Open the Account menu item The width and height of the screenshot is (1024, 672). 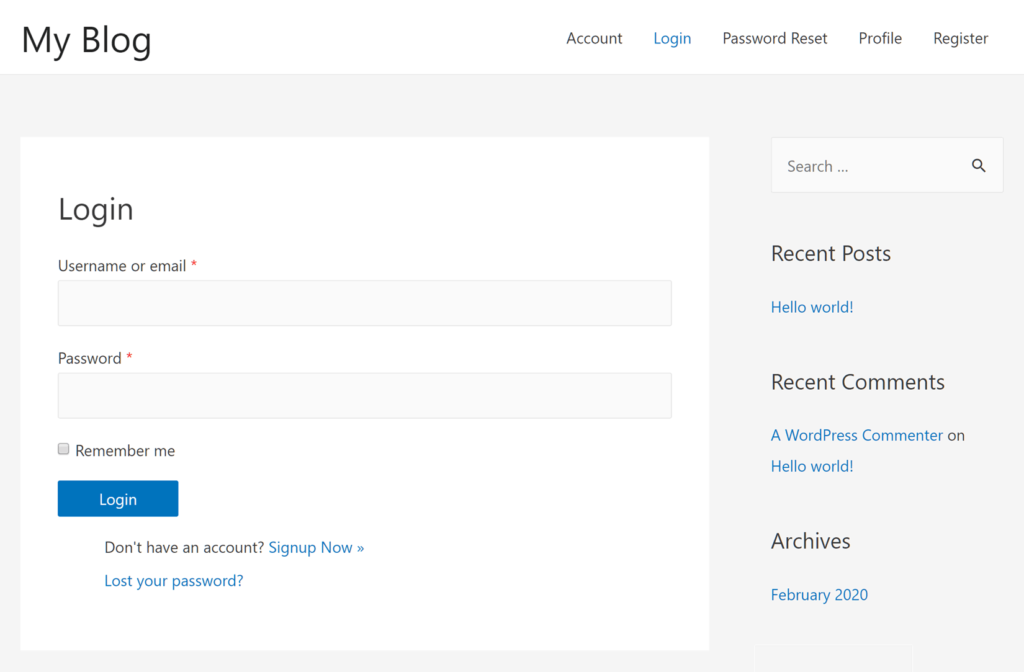(x=594, y=38)
